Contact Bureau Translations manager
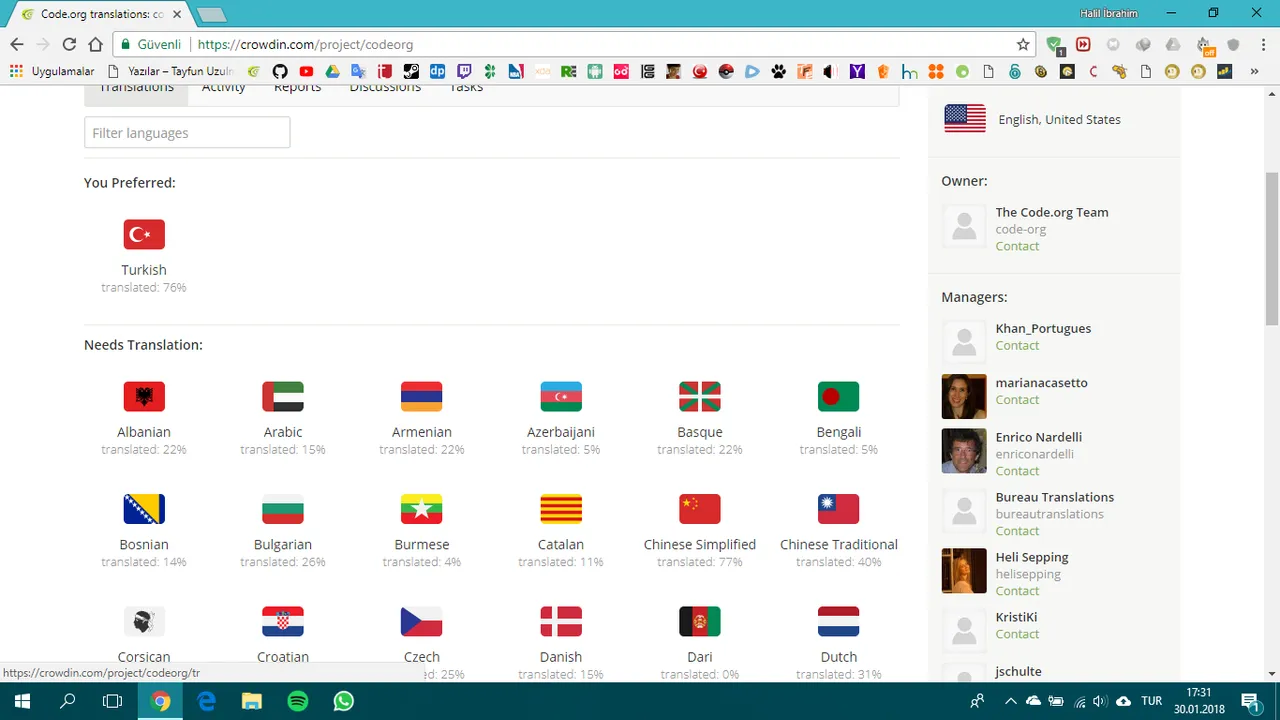The image size is (1280, 720). tap(1017, 531)
